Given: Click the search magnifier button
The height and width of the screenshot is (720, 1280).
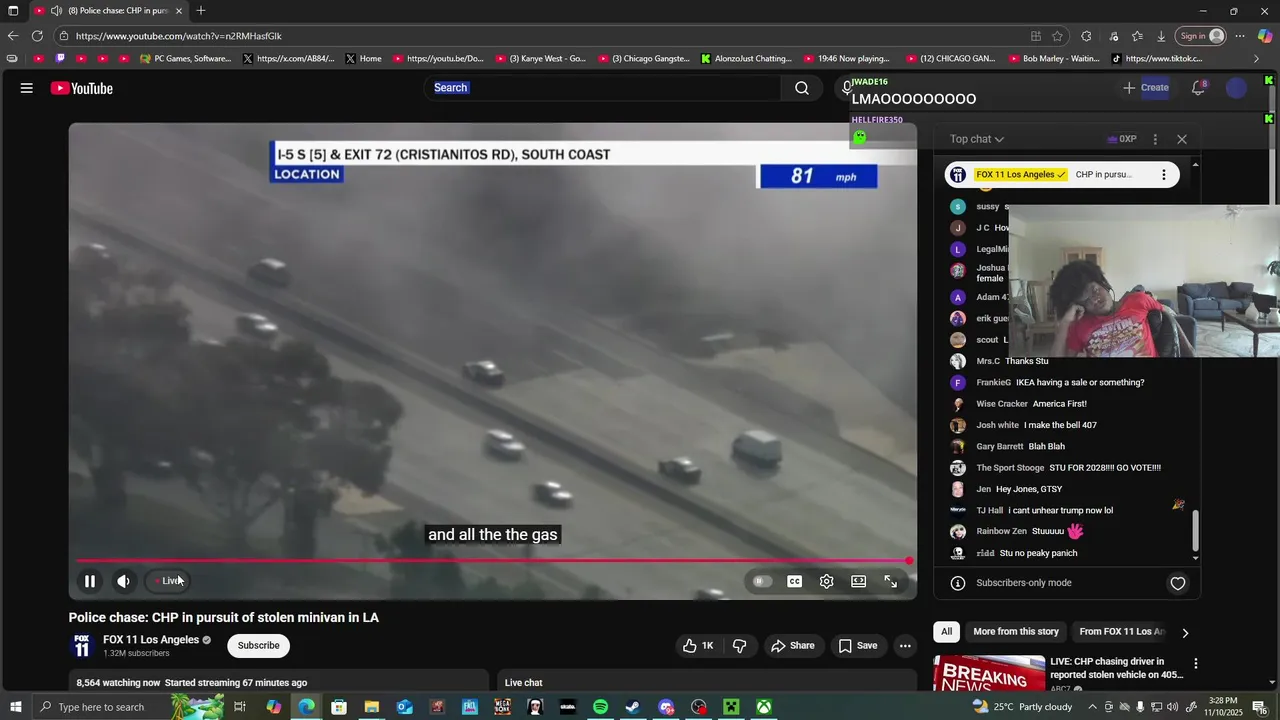Looking at the screenshot, I should click(x=802, y=88).
